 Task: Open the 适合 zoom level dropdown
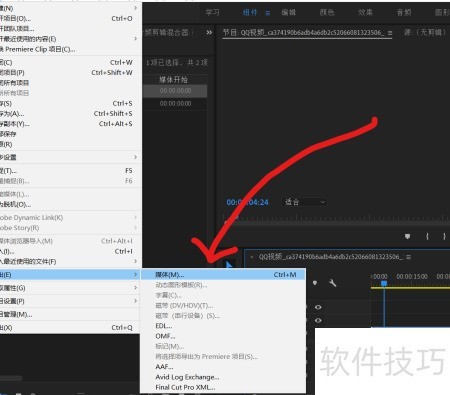[x=304, y=202]
